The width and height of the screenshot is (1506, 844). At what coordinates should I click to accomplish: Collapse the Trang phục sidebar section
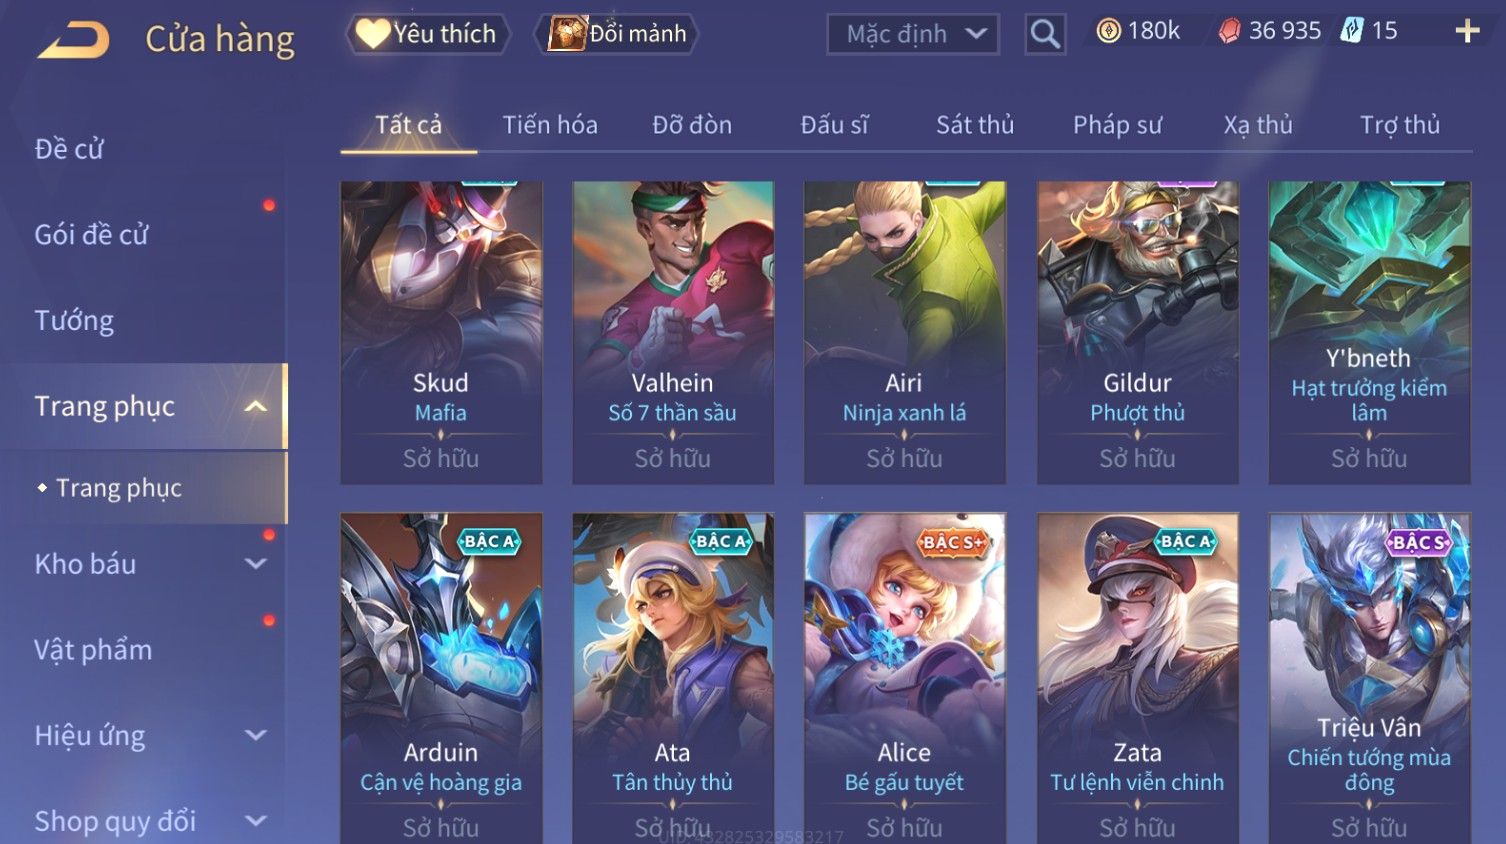256,406
